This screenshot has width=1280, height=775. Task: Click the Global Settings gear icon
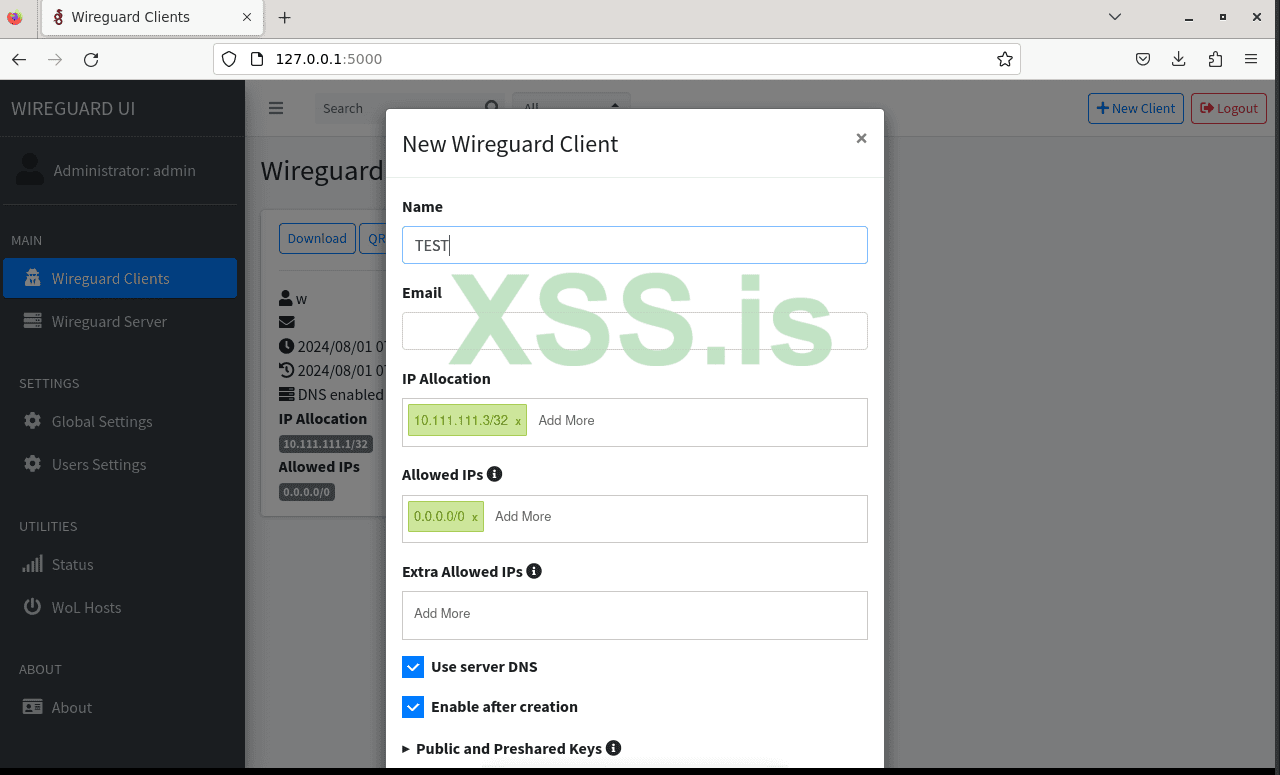pos(33,421)
